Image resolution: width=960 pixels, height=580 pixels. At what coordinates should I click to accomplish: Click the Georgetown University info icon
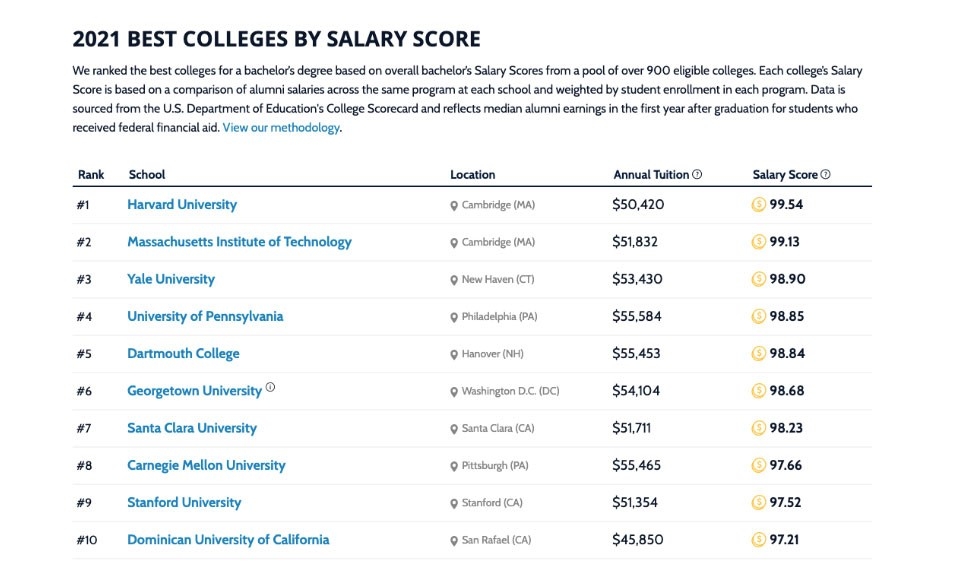point(270,388)
